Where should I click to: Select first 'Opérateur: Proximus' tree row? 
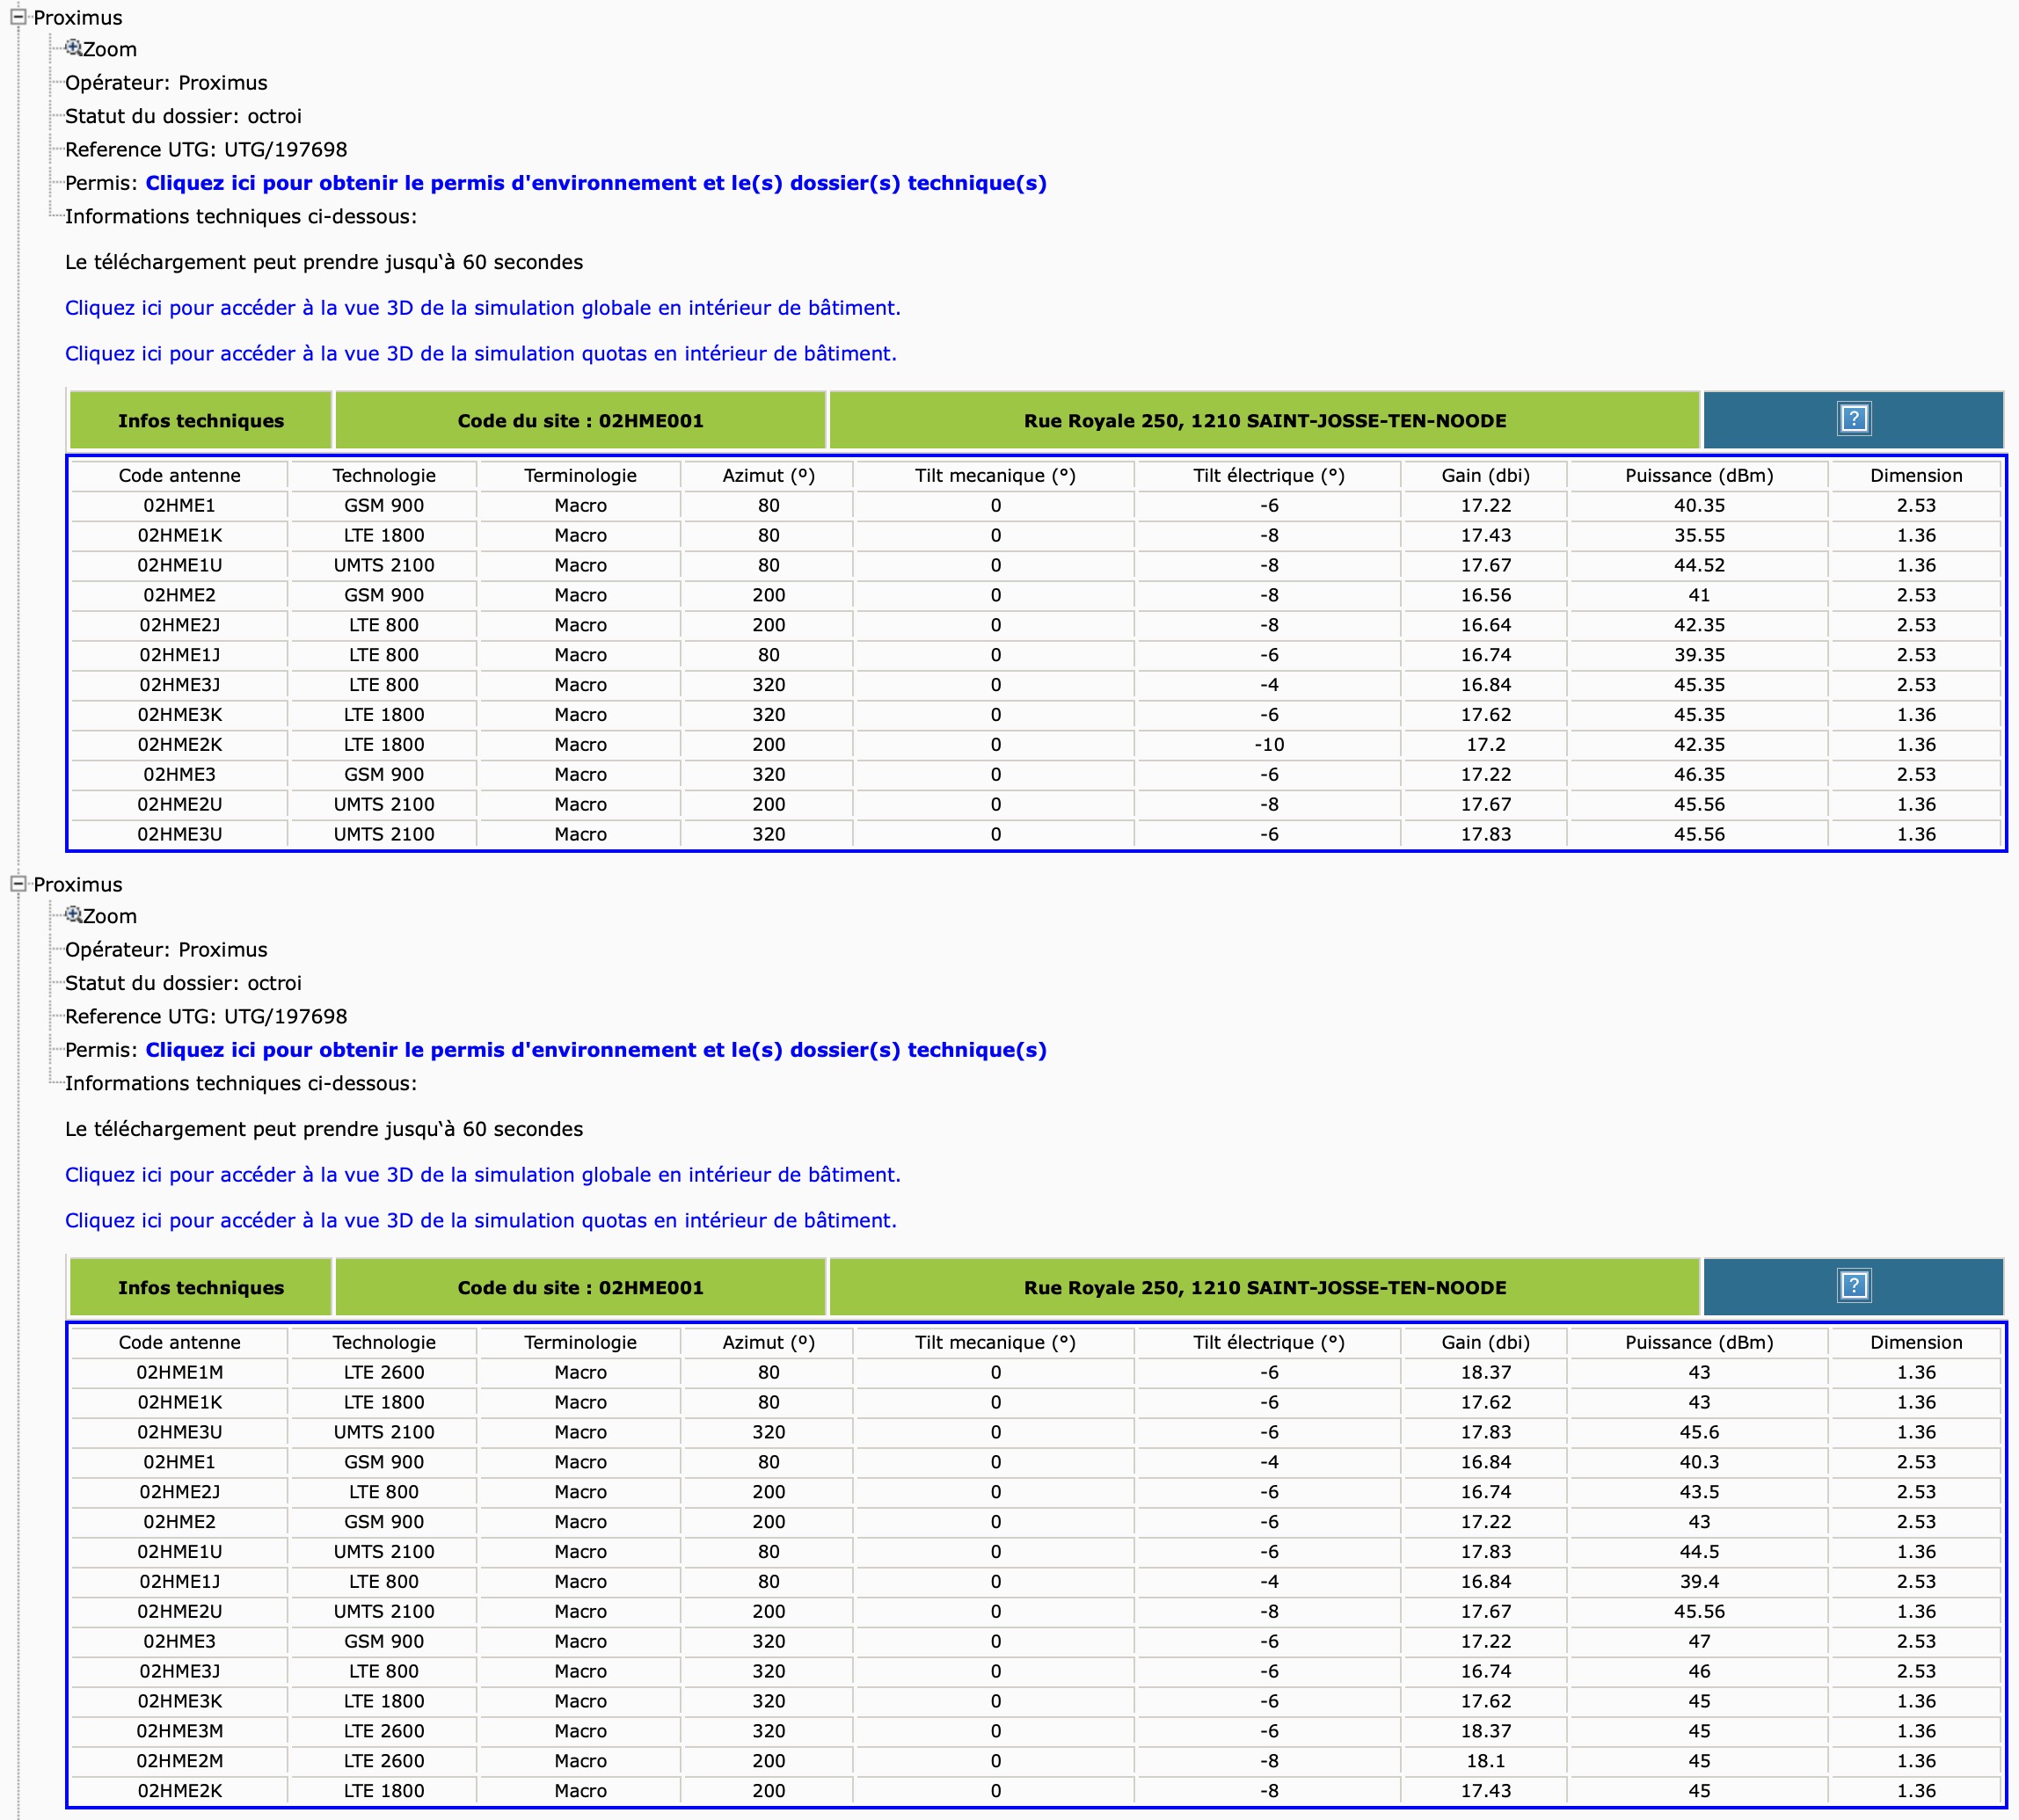point(166,83)
